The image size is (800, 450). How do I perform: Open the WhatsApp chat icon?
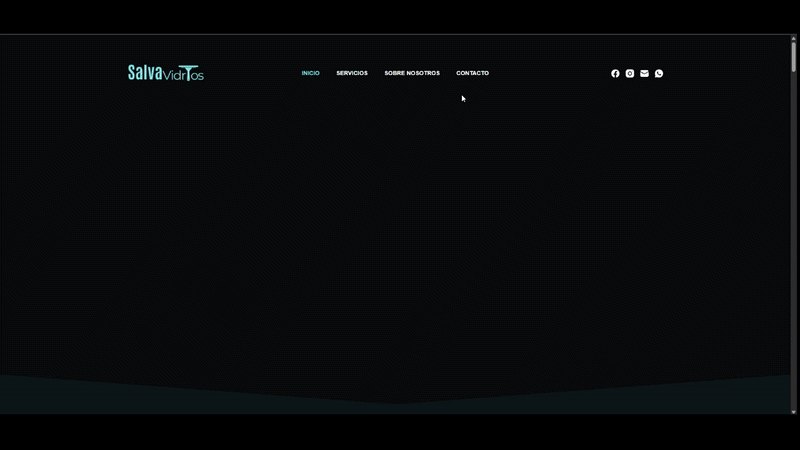tap(659, 73)
